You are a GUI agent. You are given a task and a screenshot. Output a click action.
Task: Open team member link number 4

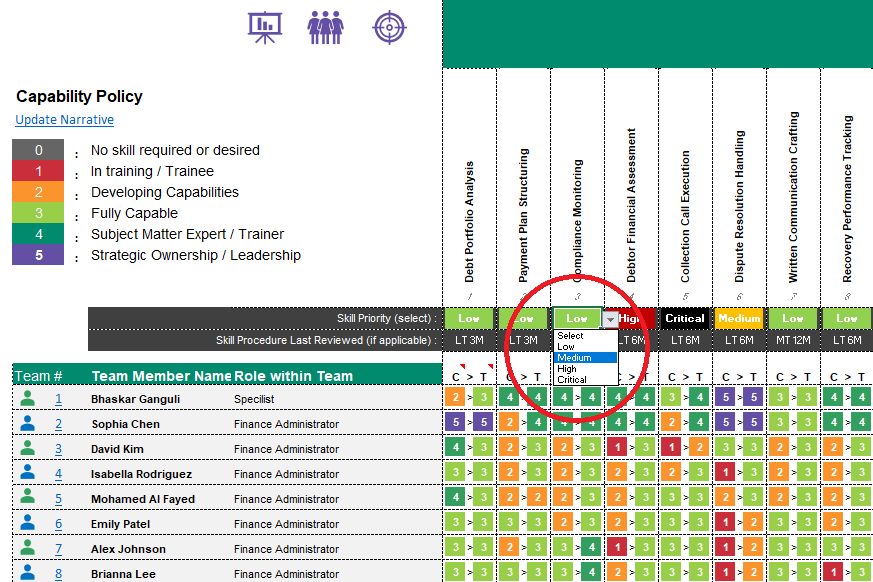tap(58, 474)
